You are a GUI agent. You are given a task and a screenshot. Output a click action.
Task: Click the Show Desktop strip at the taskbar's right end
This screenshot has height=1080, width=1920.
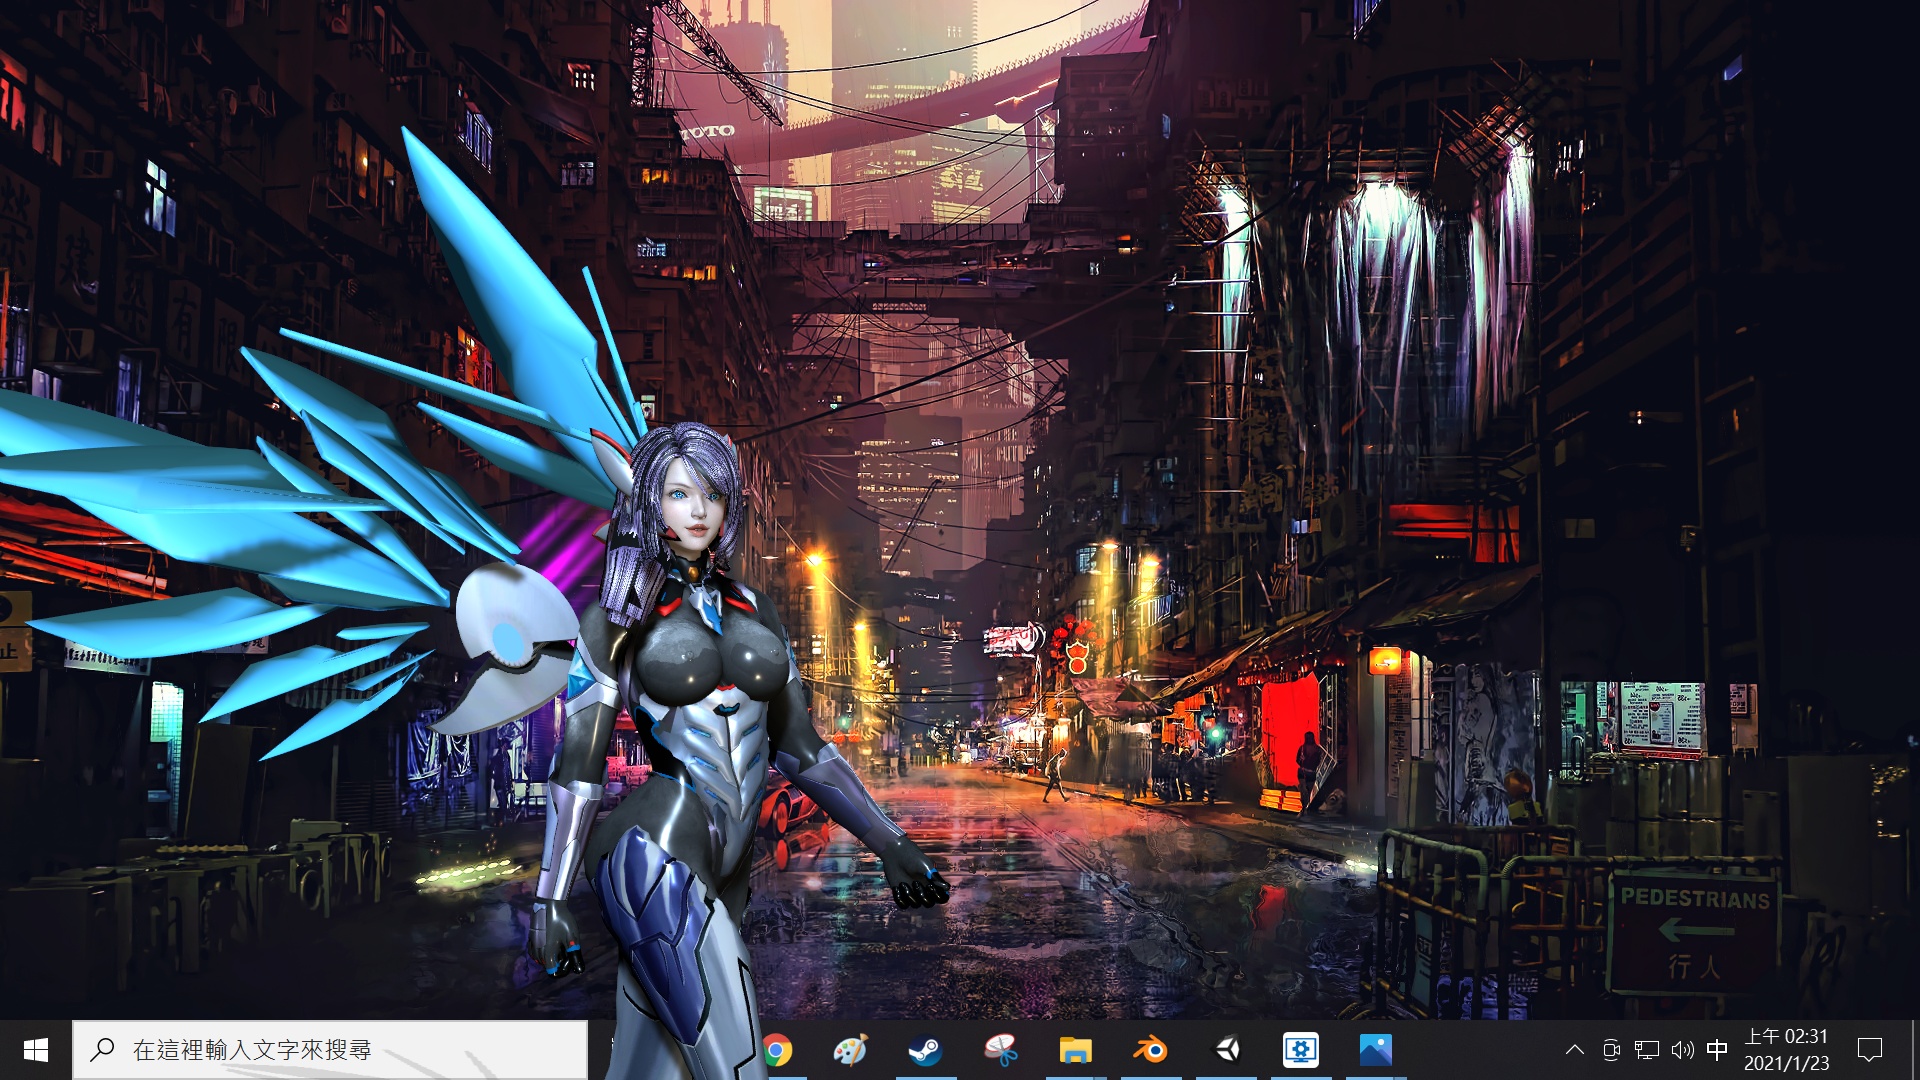click(1915, 1050)
